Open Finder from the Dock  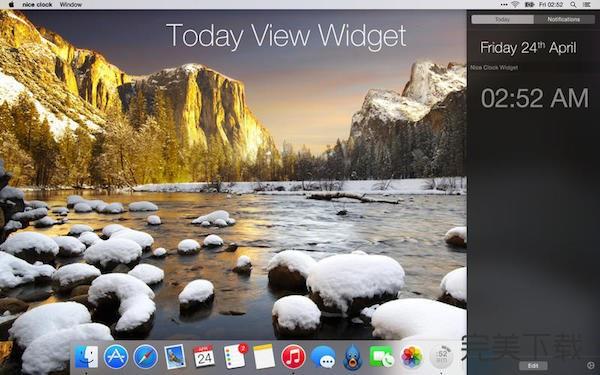pos(87,357)
